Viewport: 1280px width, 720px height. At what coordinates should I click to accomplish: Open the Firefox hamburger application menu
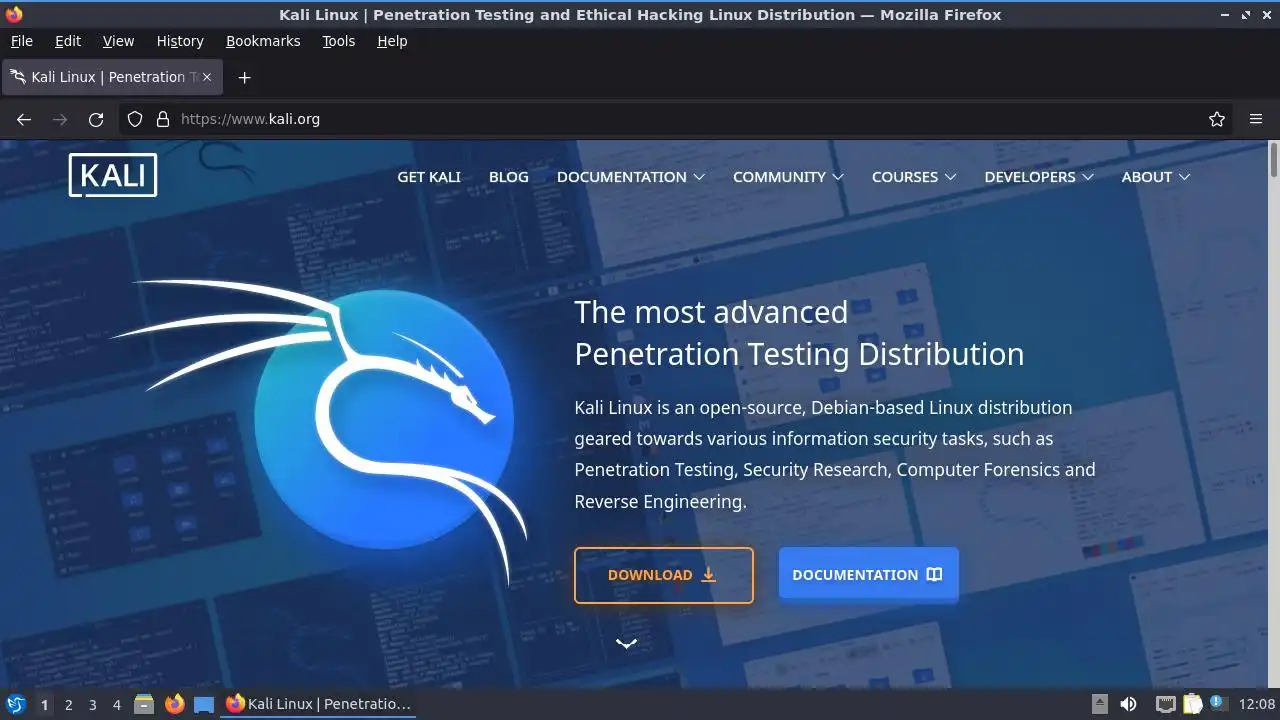tap(1256, 119)
